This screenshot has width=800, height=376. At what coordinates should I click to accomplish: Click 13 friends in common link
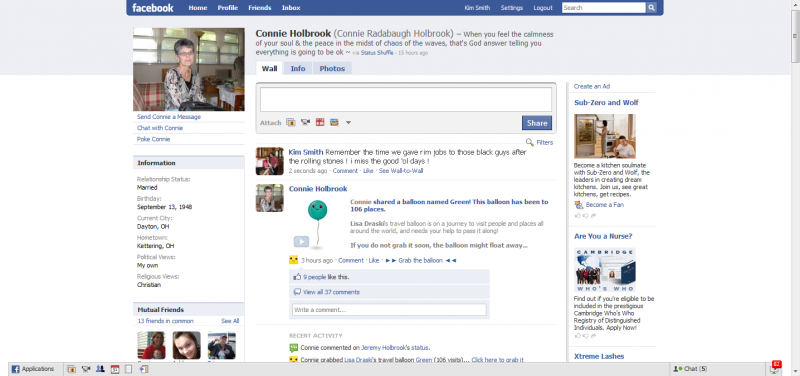click(166, 321)
